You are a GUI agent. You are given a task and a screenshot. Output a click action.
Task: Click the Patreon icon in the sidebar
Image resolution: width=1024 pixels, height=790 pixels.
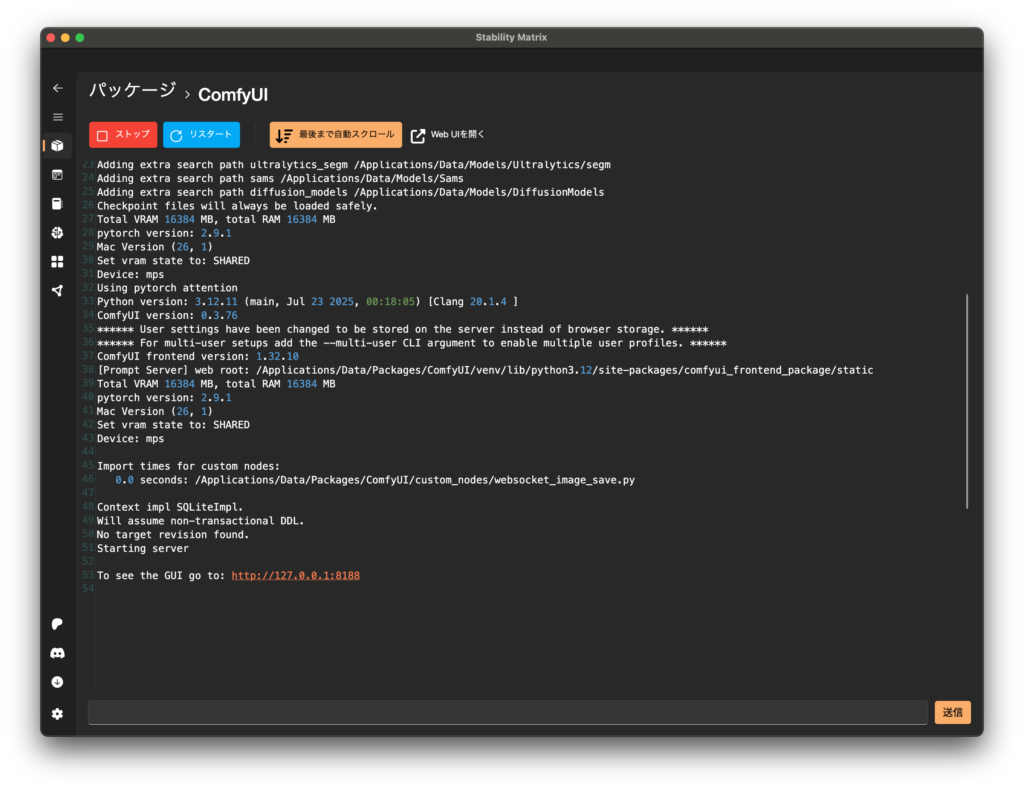point(57,624)
